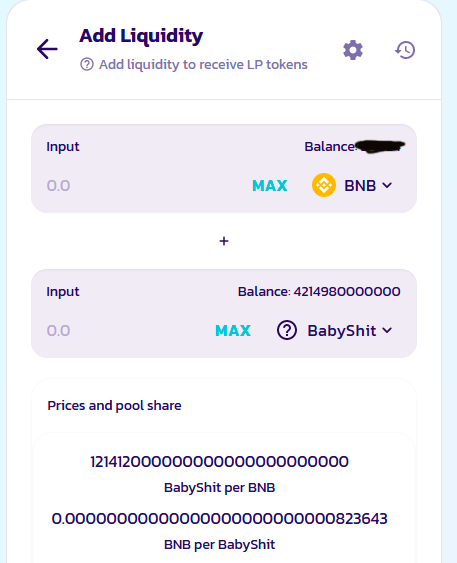Viewport: 457px width, 563px height.
Task: Go back with the left arrow icon
Action: (47, 49)
